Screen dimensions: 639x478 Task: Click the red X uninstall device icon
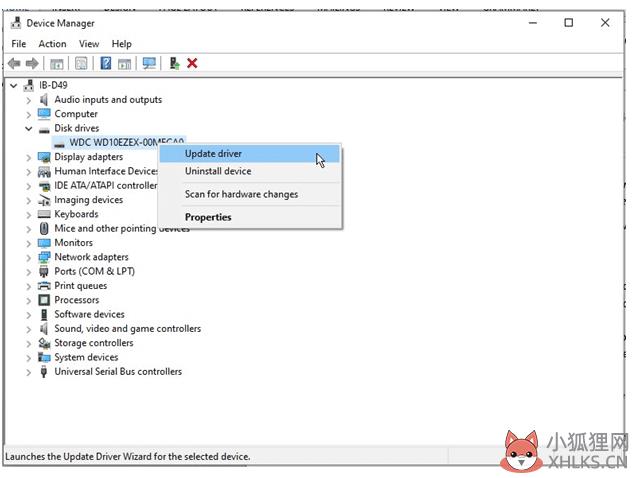click(x=192, y=63)
